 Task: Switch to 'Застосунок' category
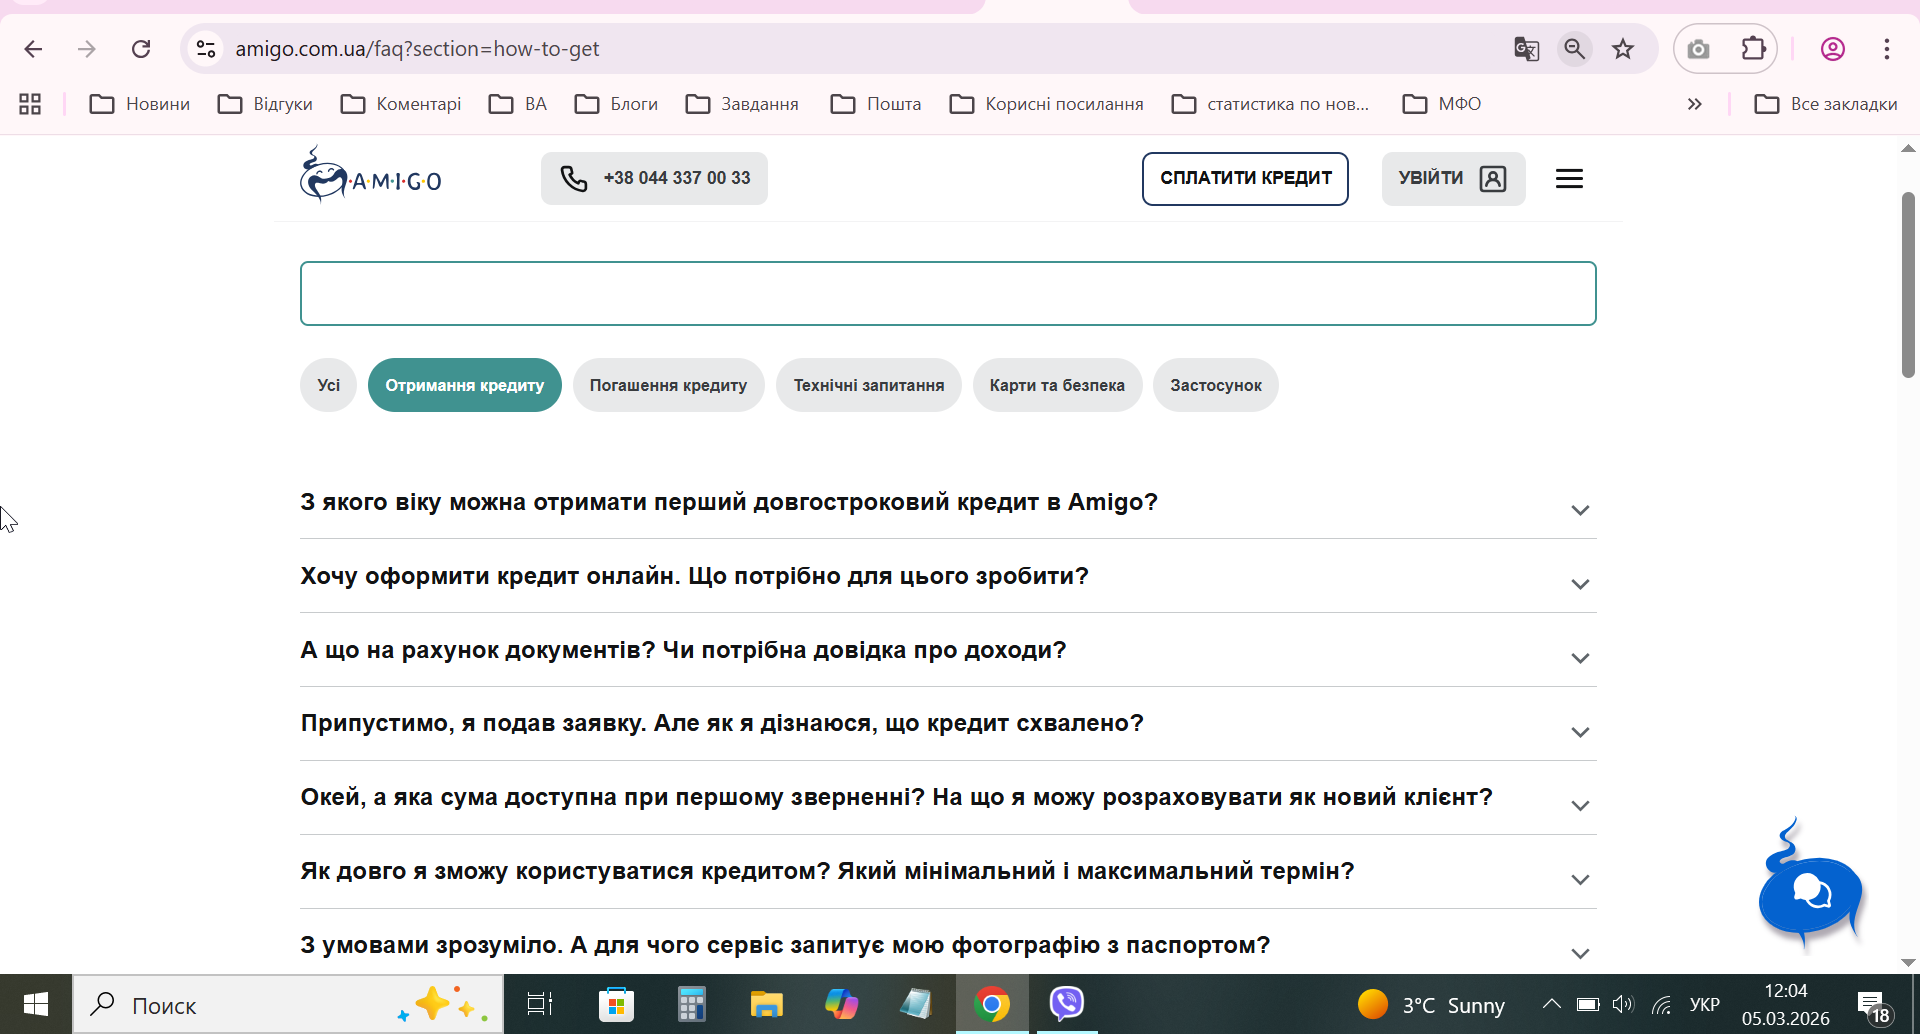(1216, 385)
